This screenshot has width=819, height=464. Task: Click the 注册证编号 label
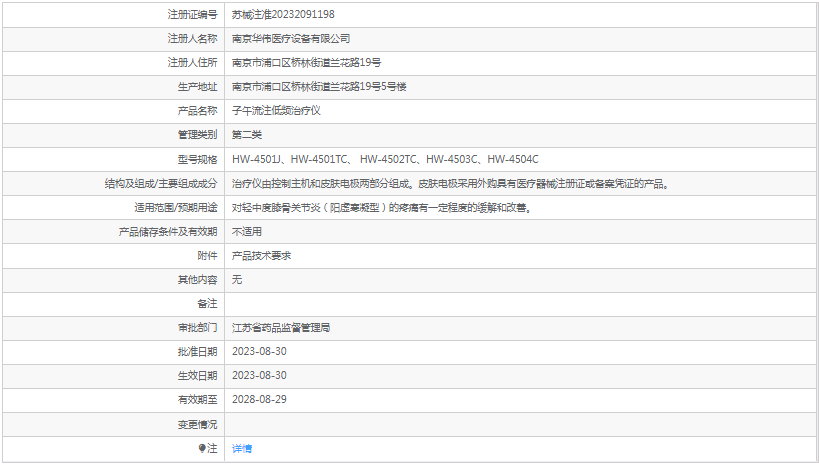(x=192, y=15)
